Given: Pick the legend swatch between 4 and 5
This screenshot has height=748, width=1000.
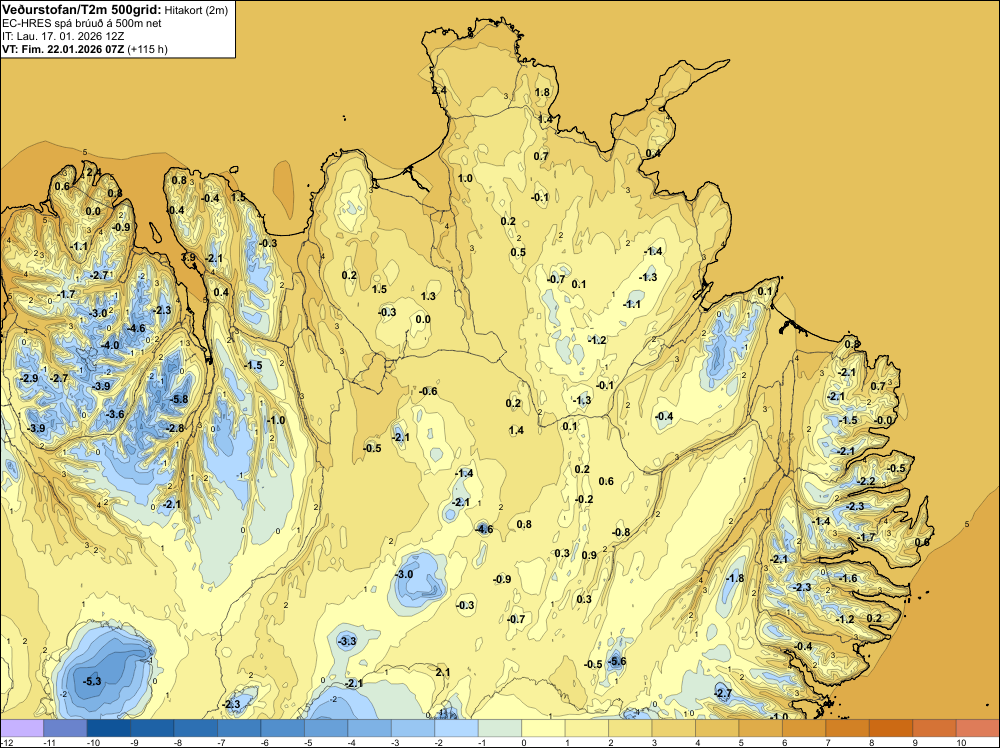Looking at the screenshot, I should [717, 728].
